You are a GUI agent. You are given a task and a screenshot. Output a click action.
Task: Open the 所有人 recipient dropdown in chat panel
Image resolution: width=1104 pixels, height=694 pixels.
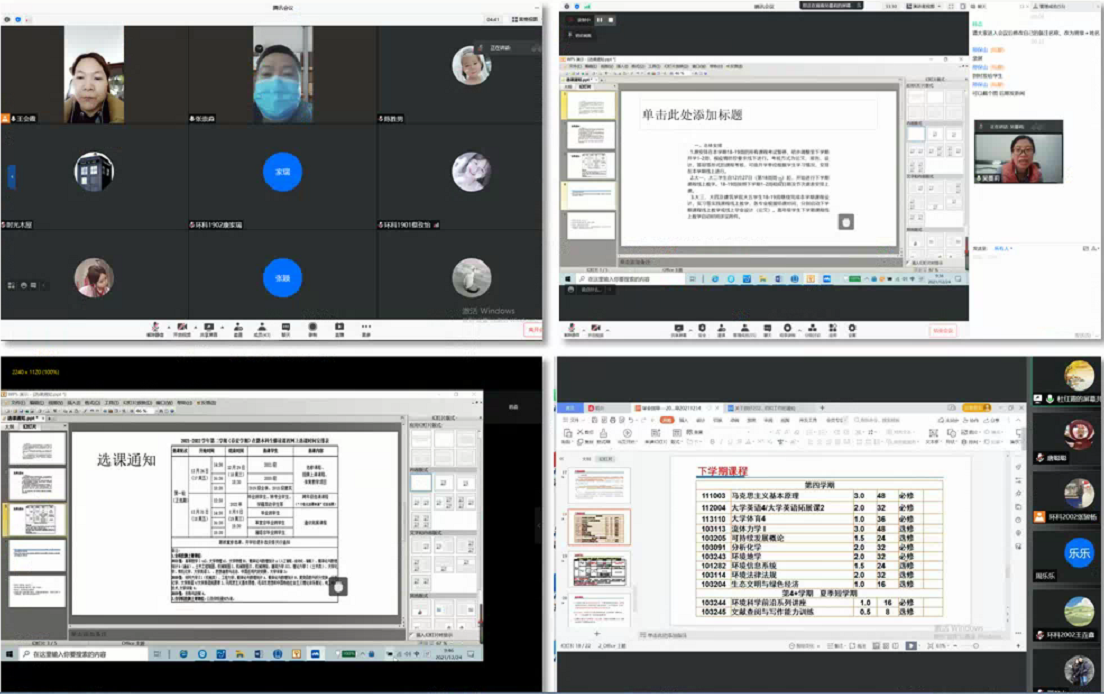(x=1003, y=248)
